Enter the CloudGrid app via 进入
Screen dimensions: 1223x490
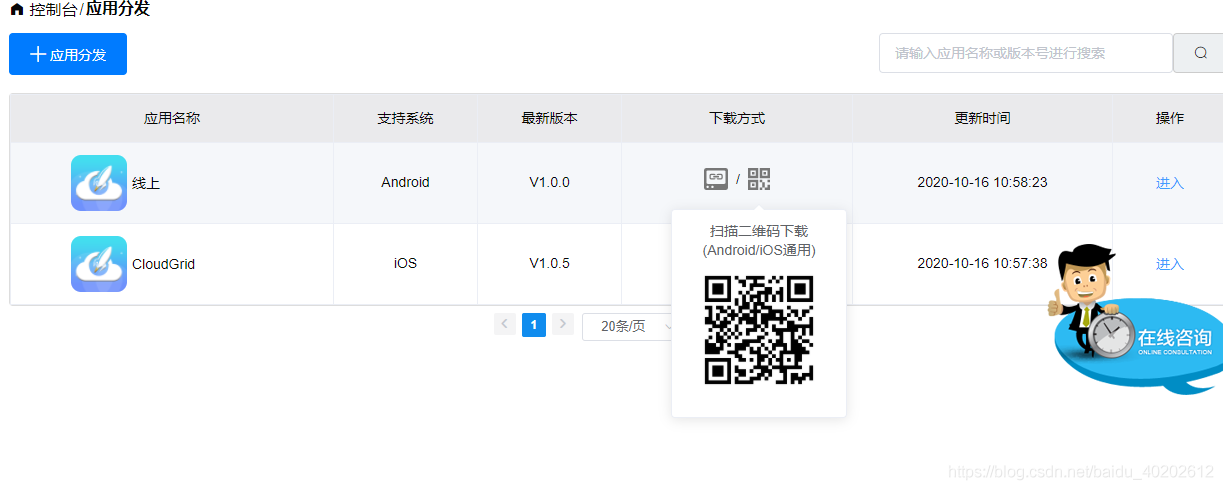point(1170,264)
